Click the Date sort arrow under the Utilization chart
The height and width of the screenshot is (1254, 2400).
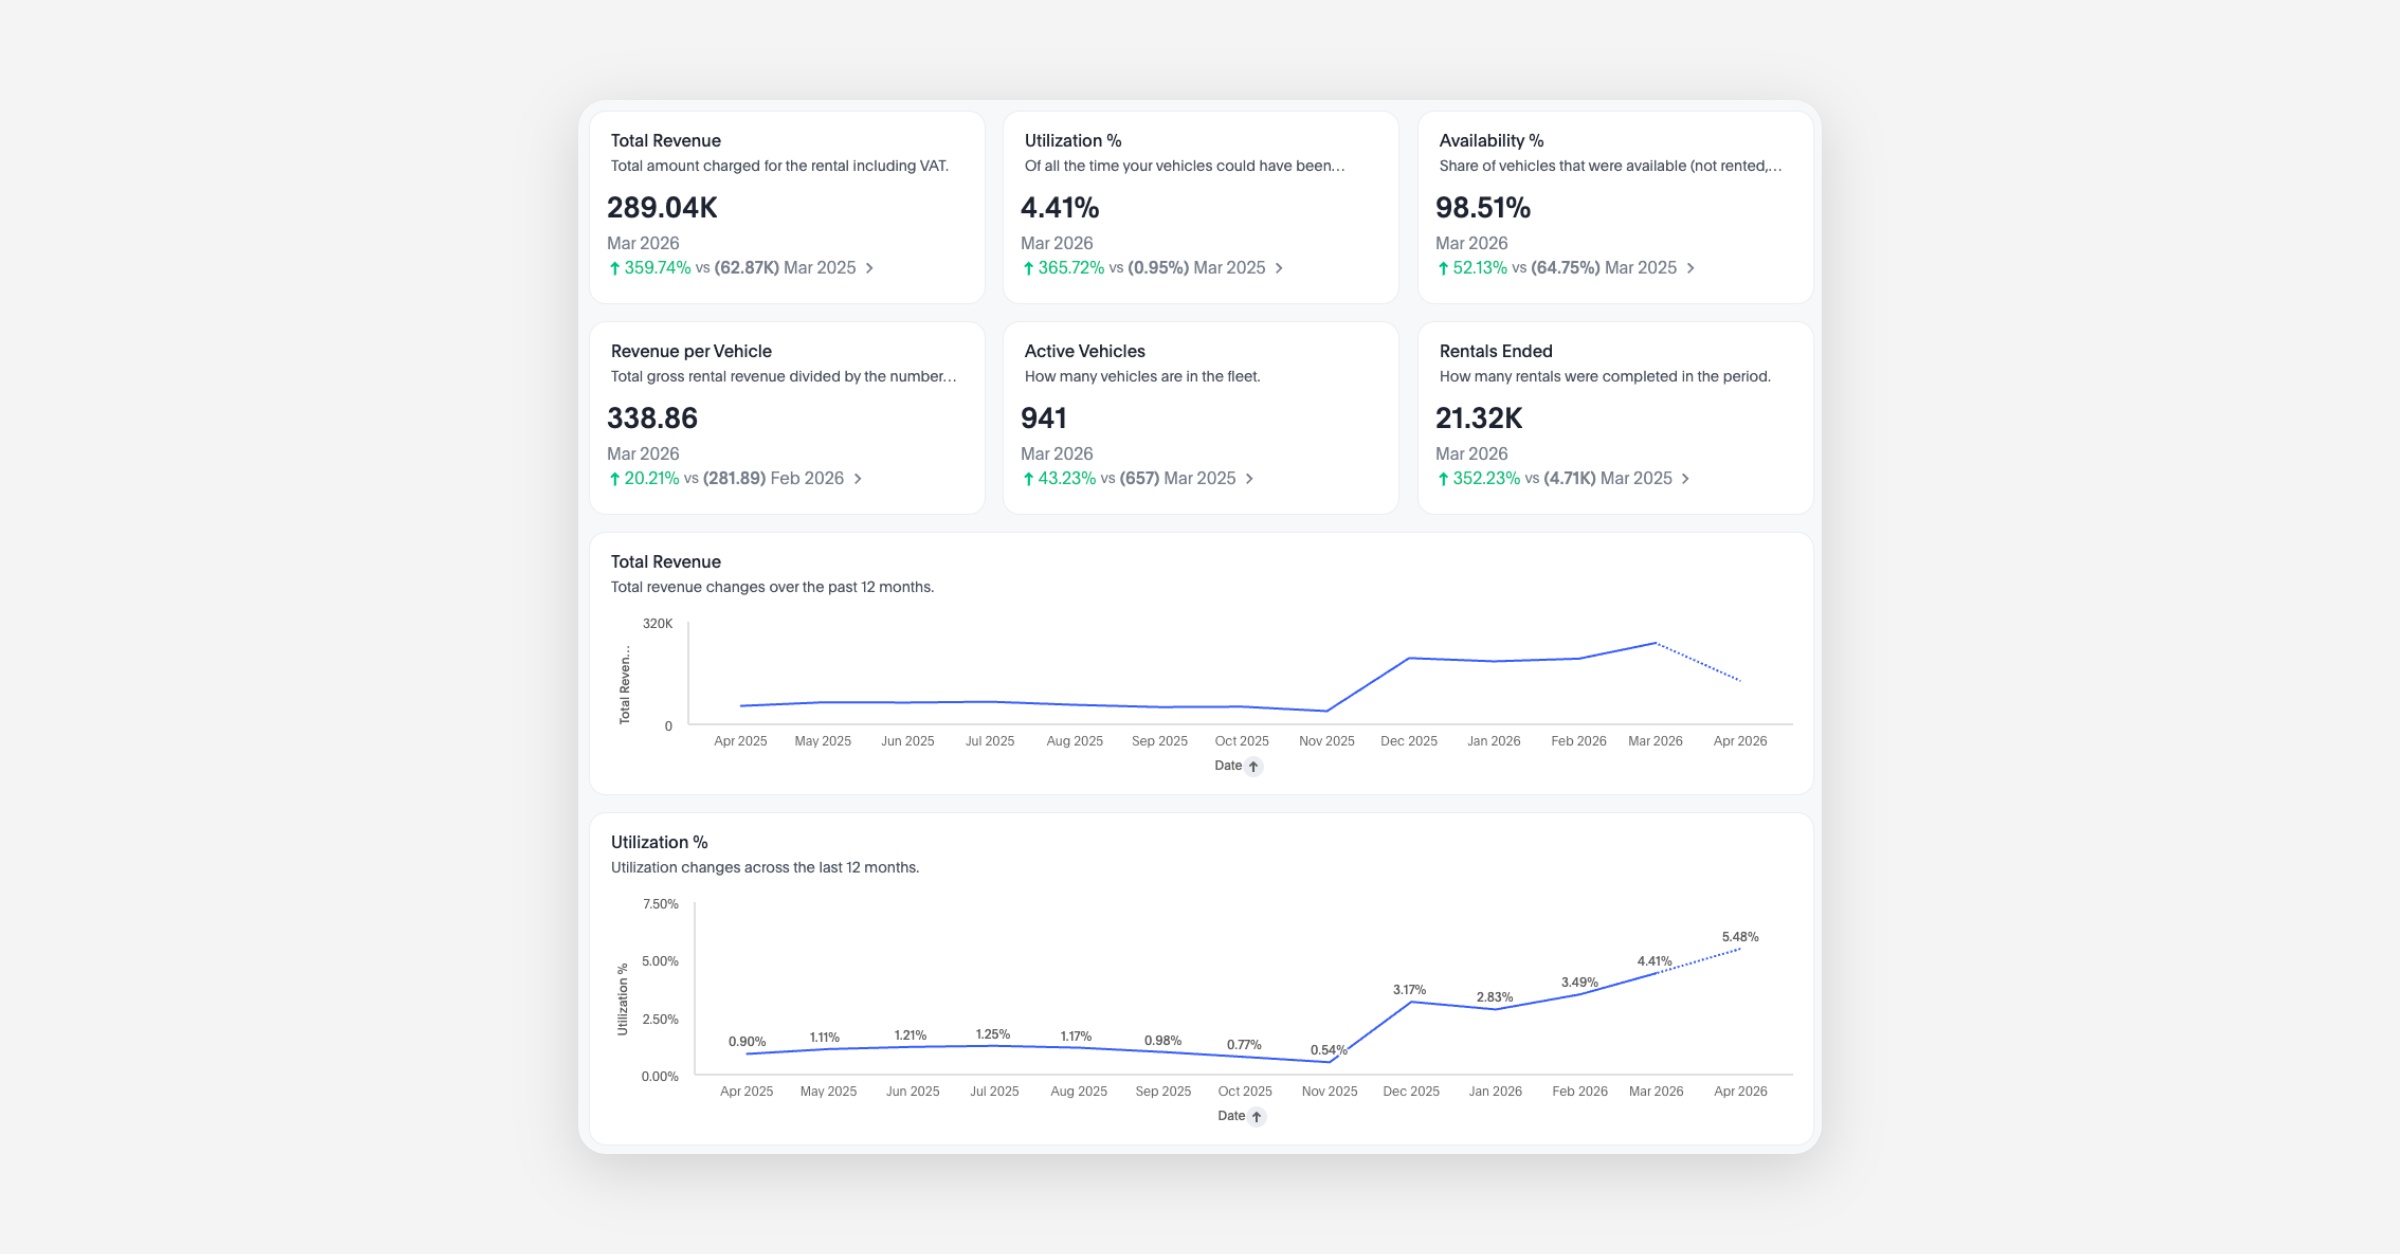(x=1256, y=1116)
